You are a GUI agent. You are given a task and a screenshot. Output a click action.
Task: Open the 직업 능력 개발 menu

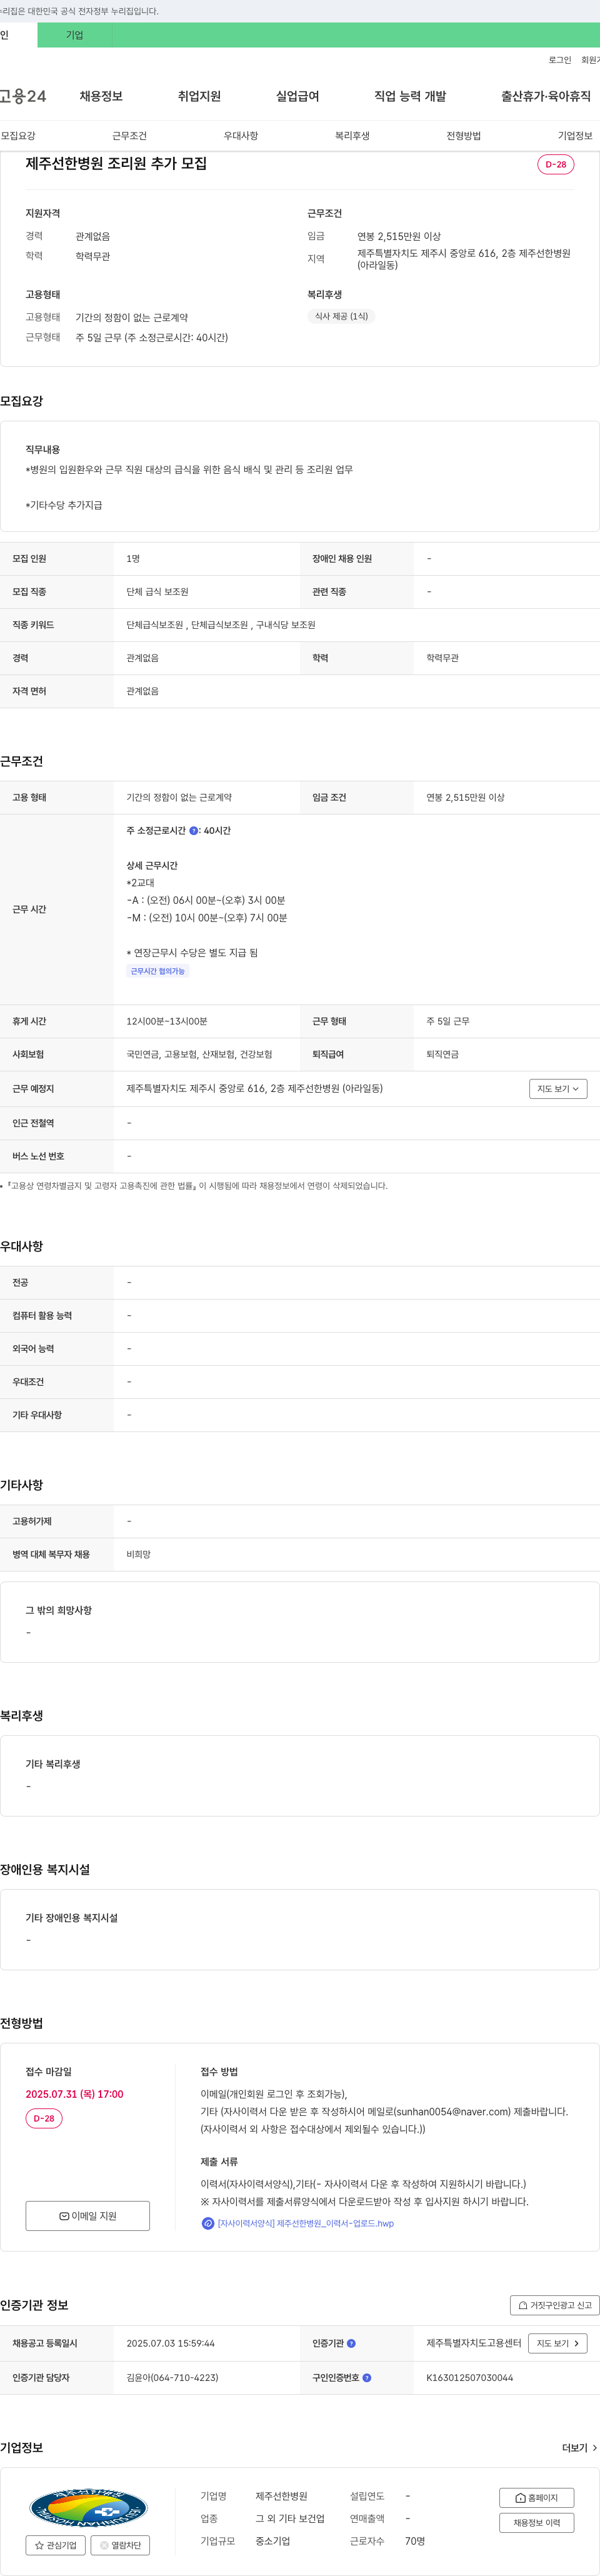410,96
